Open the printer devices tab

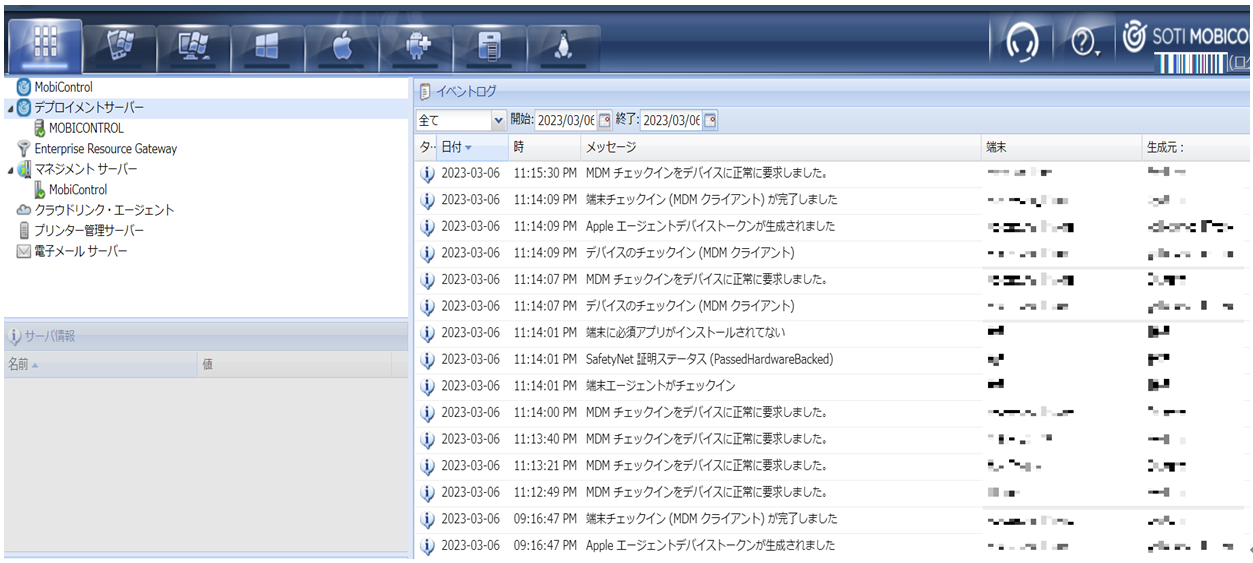[489, 46]
